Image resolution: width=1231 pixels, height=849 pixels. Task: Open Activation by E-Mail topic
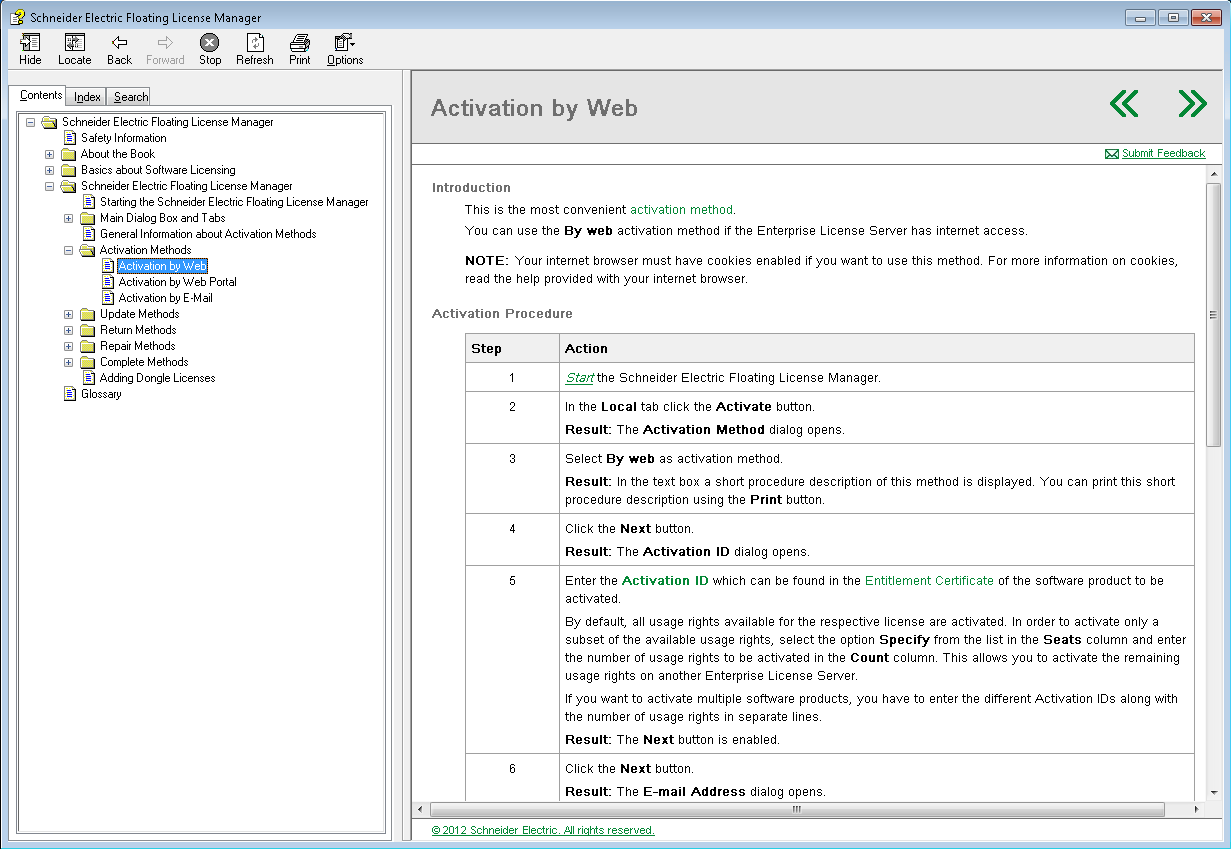point(165,298)
